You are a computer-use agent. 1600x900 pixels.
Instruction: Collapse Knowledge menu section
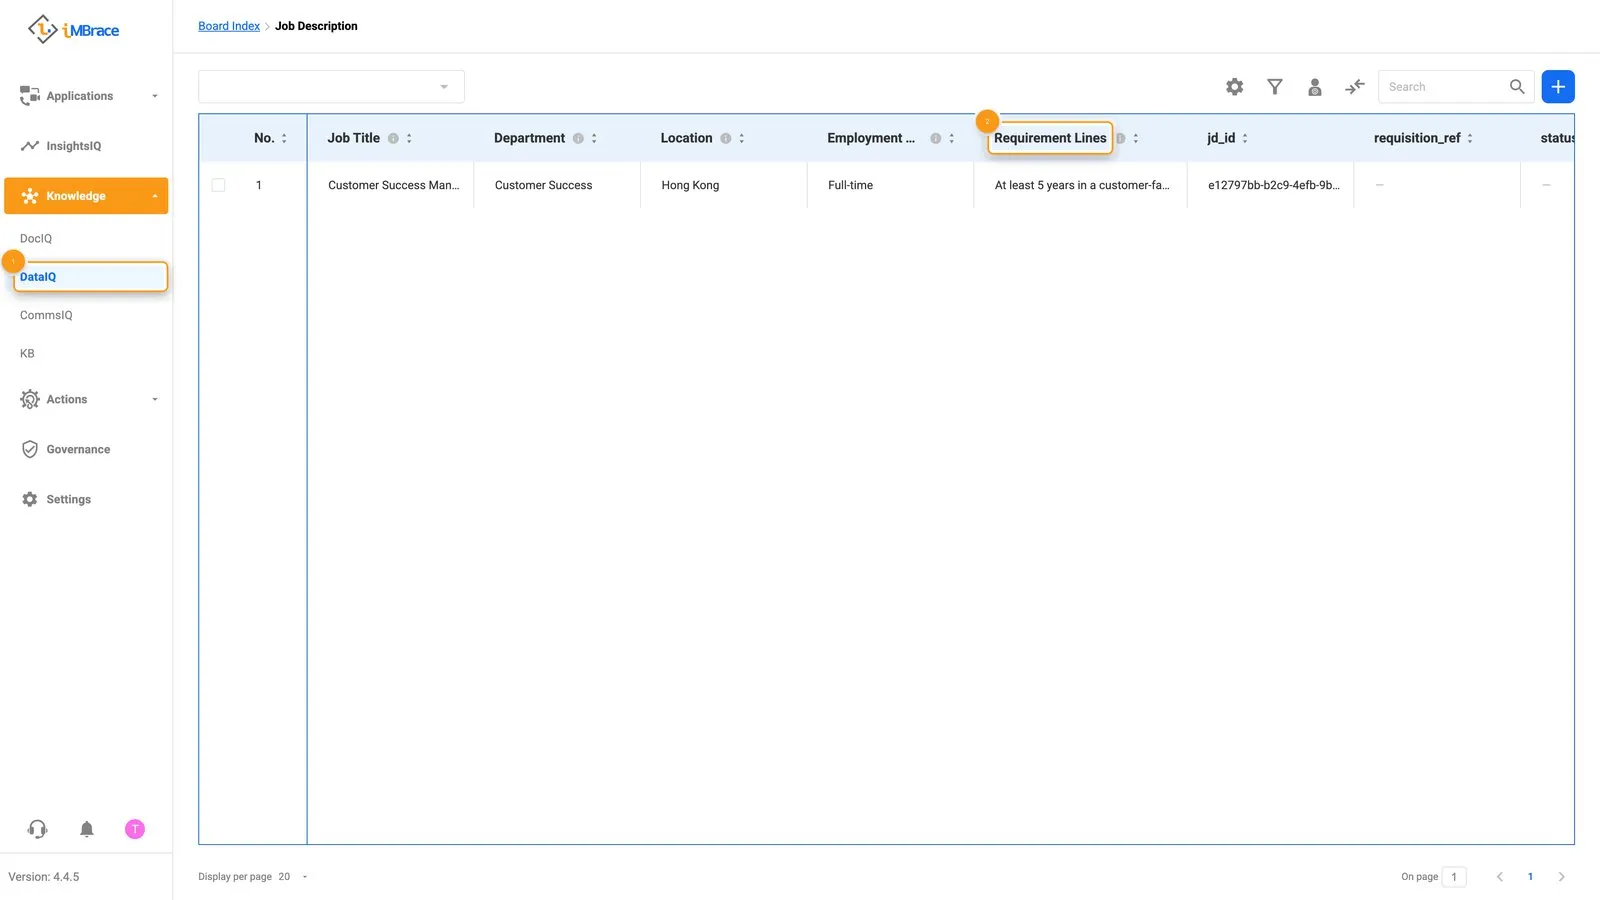click(x=86, y=196)
